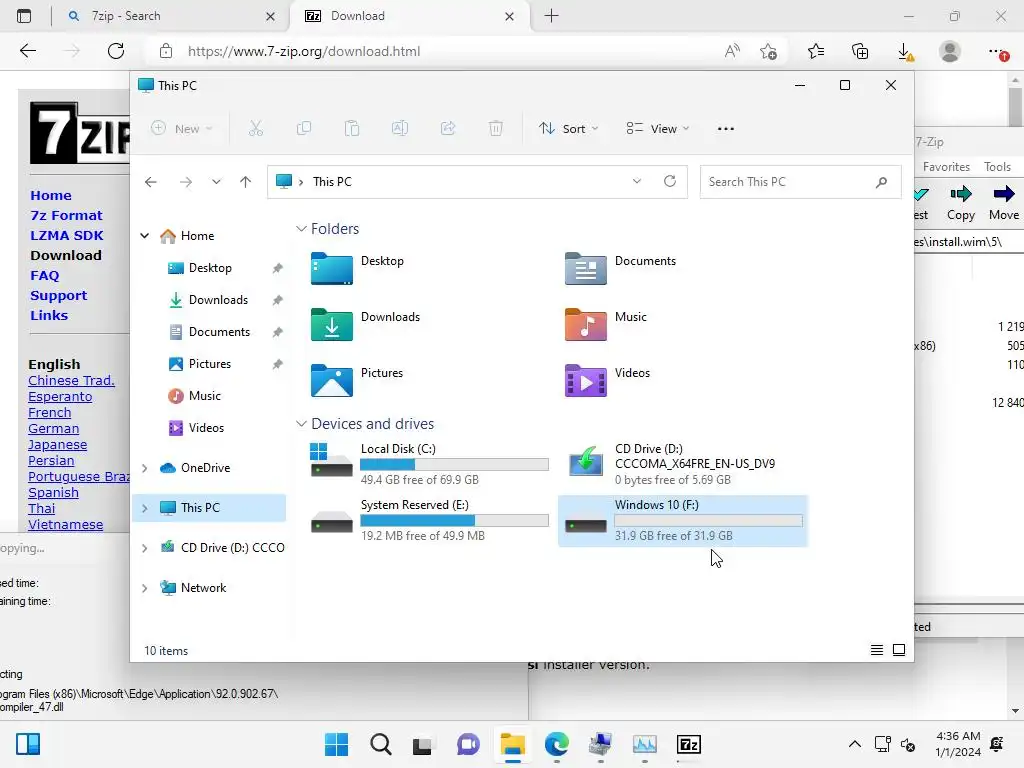Screen dimensions: 1024x768
Task: Open the View dropdown menu
Action: click(657, 129)
